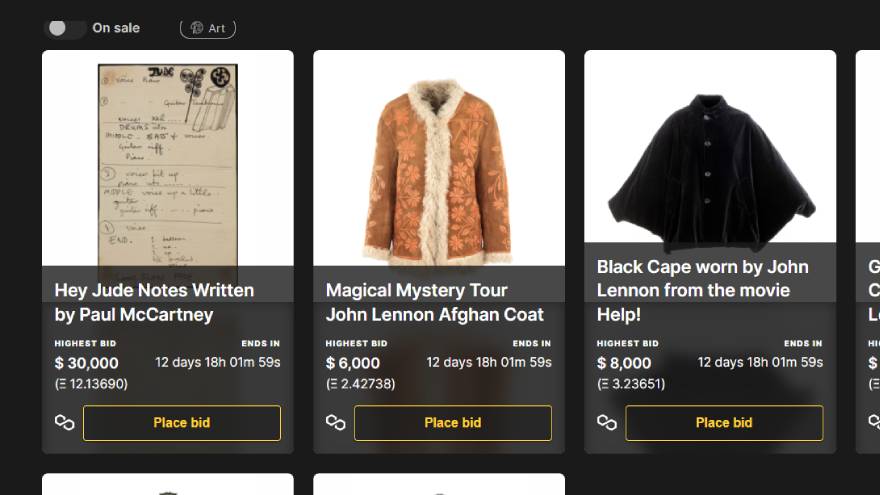Click the $ 8,000 highest bid amount

coord(624,363)
